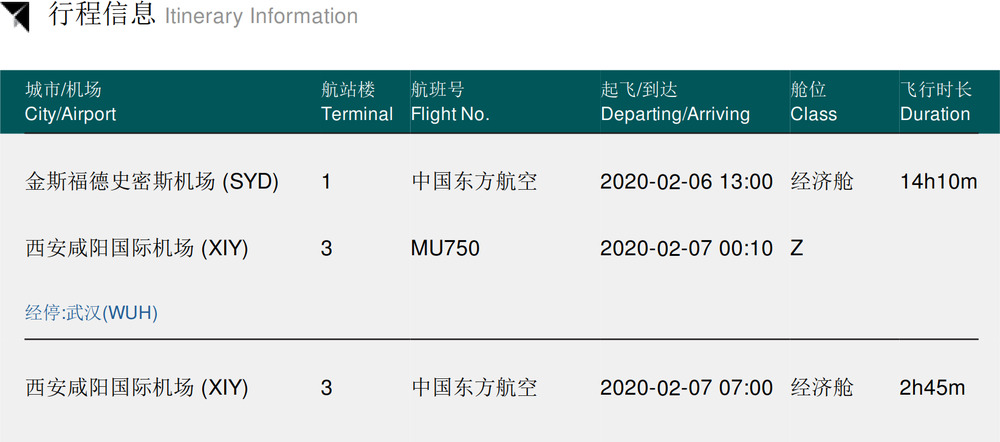
Task: Click the Departing/Arriving column header
Action: point(675,102)
